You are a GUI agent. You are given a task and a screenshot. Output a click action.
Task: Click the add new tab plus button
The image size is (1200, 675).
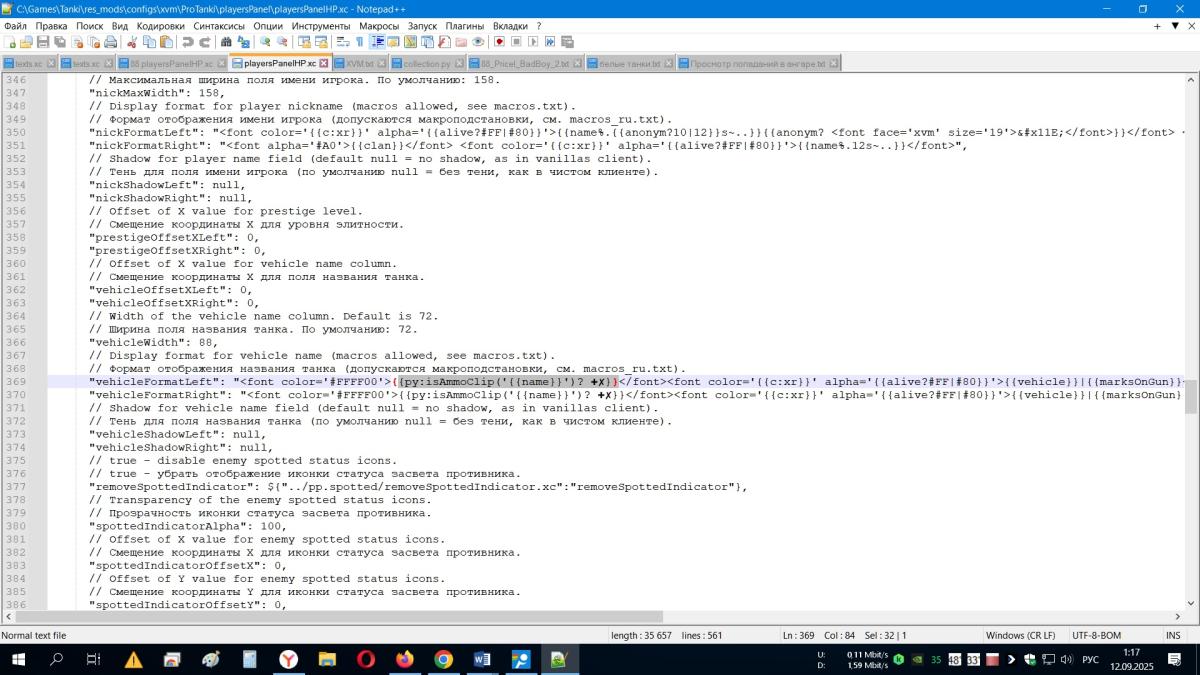[1157, 26]
